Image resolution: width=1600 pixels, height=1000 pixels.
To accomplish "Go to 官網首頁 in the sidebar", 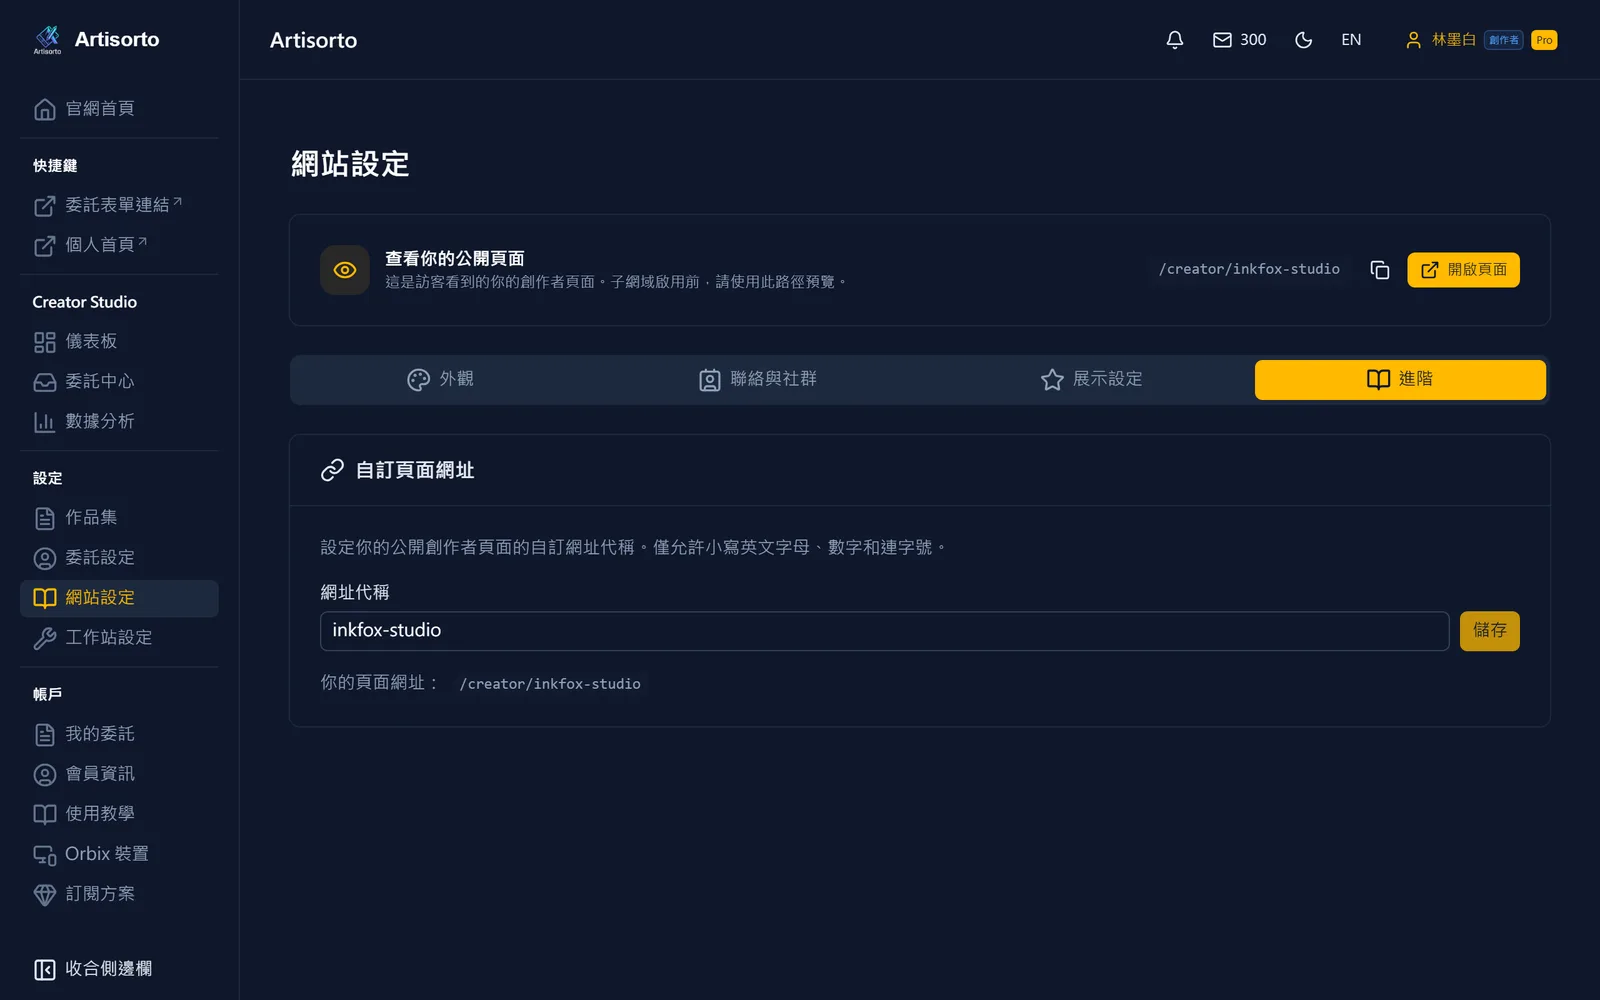I will click(119, 109).
